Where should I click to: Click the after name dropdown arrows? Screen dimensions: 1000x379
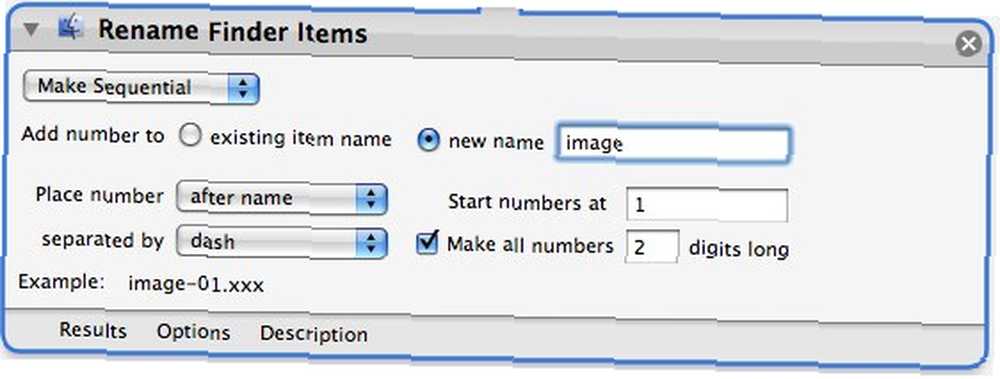[371, 200]
